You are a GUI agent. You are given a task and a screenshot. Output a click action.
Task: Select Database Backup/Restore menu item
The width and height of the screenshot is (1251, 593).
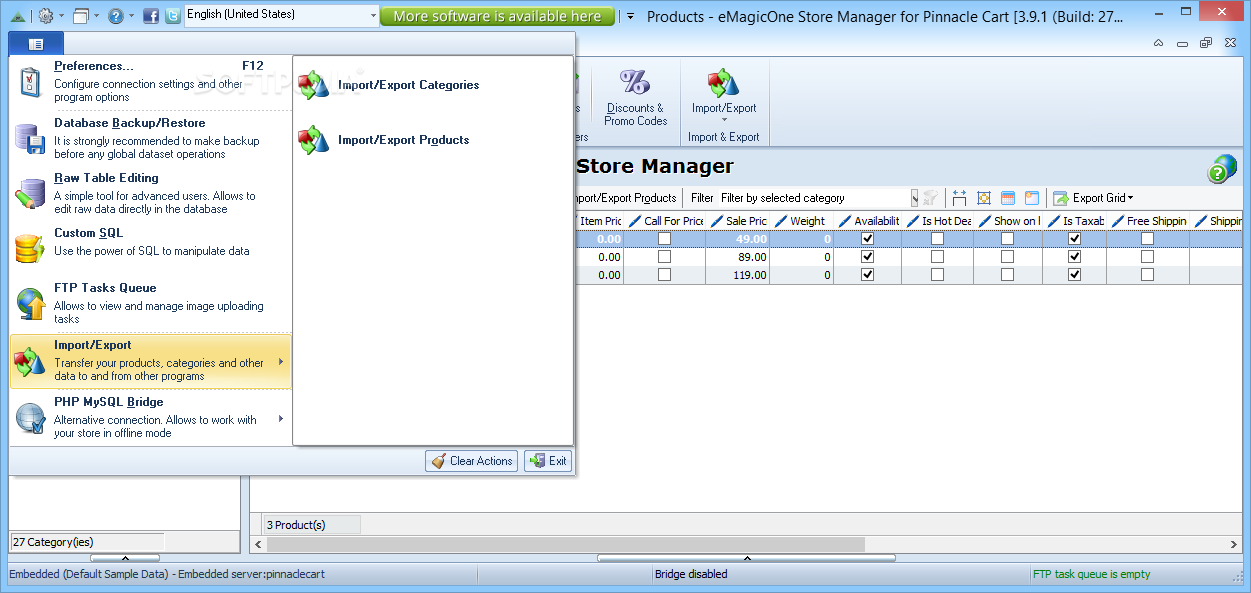point(150,138)
